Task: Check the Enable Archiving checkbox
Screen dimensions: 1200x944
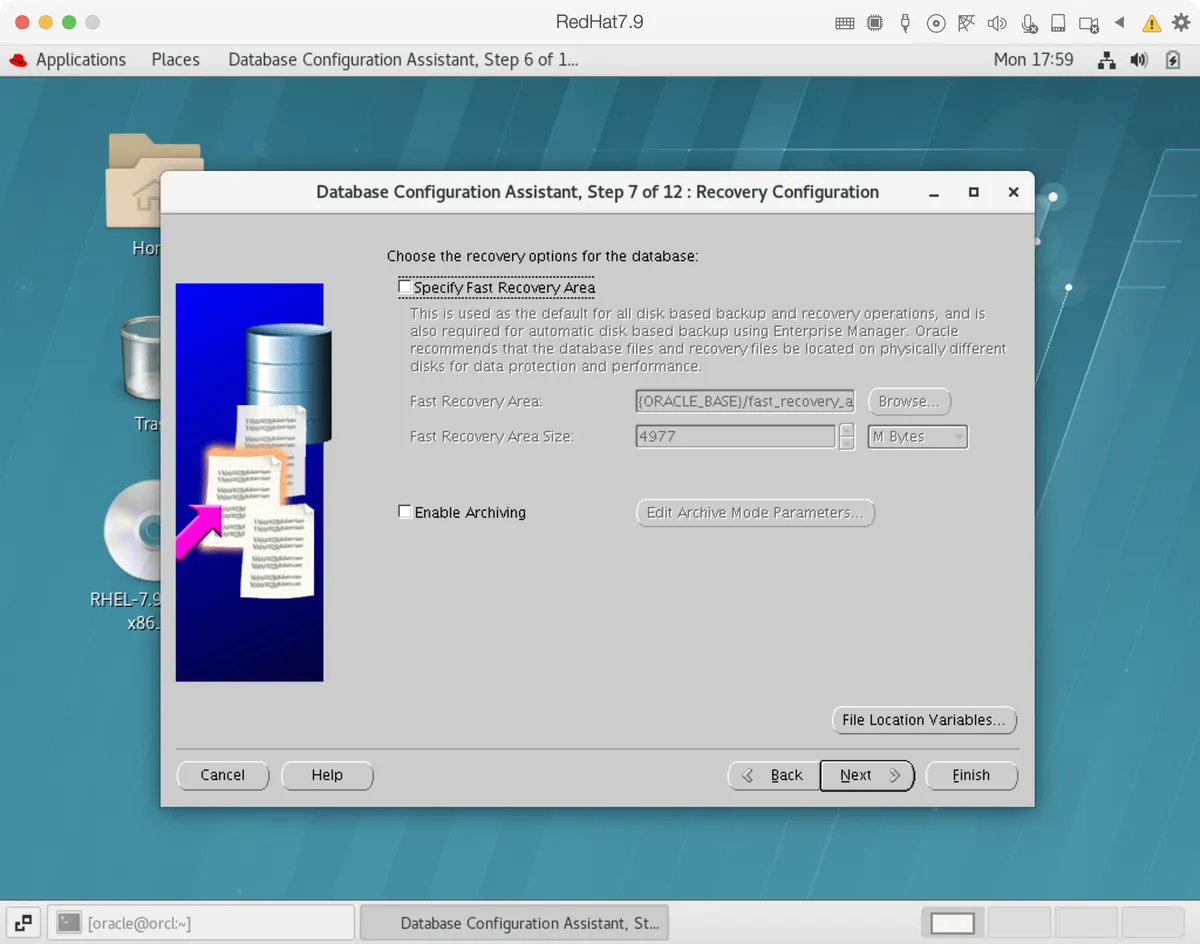Action: coord(405,511)
